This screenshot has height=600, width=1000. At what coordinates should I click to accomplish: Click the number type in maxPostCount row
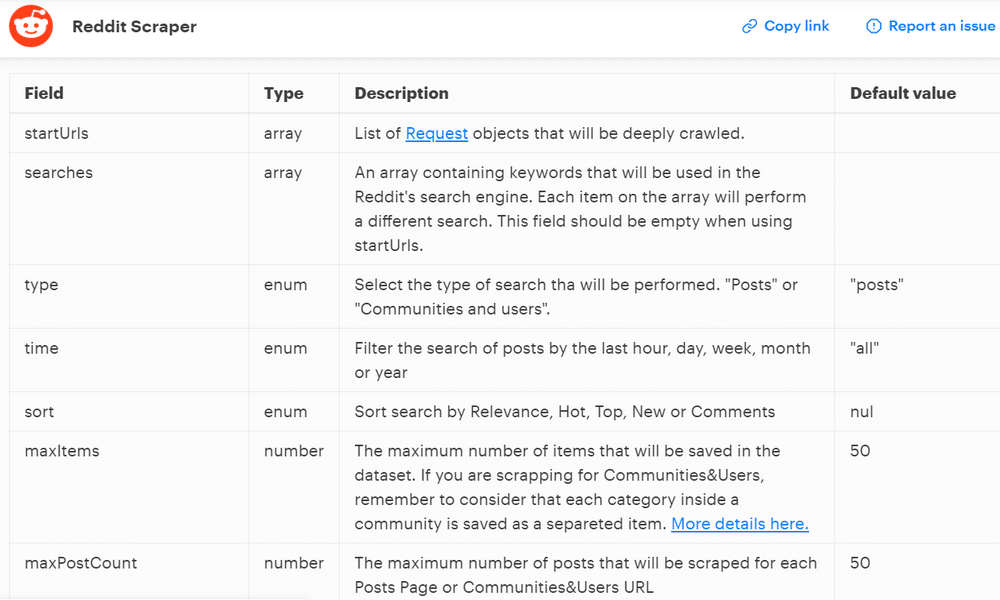tap(294, 563)
